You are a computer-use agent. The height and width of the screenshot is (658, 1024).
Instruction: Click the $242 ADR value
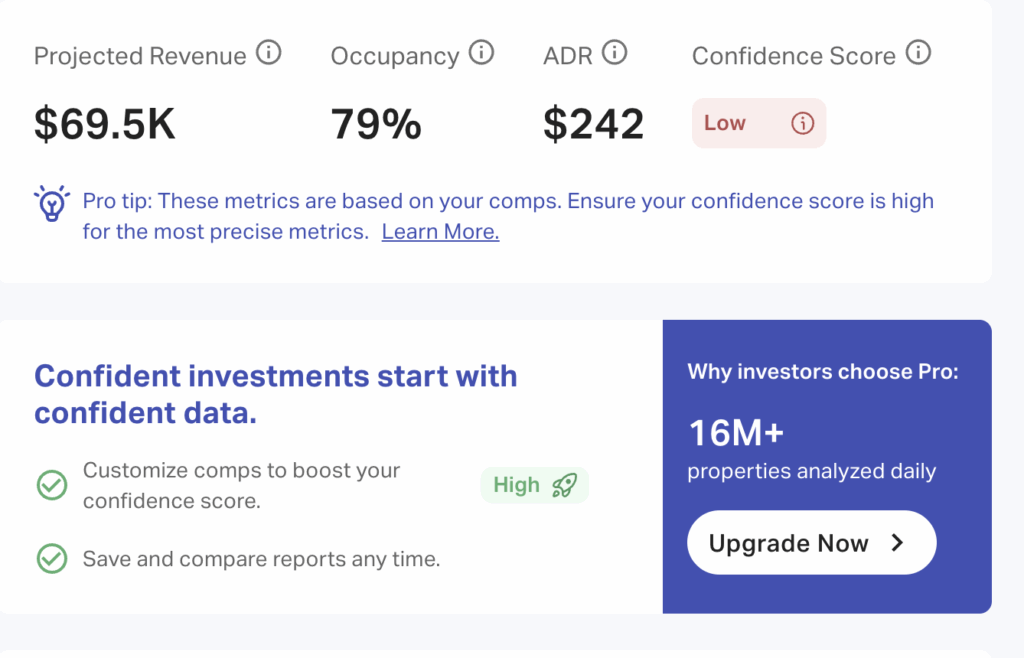(594, 122)
